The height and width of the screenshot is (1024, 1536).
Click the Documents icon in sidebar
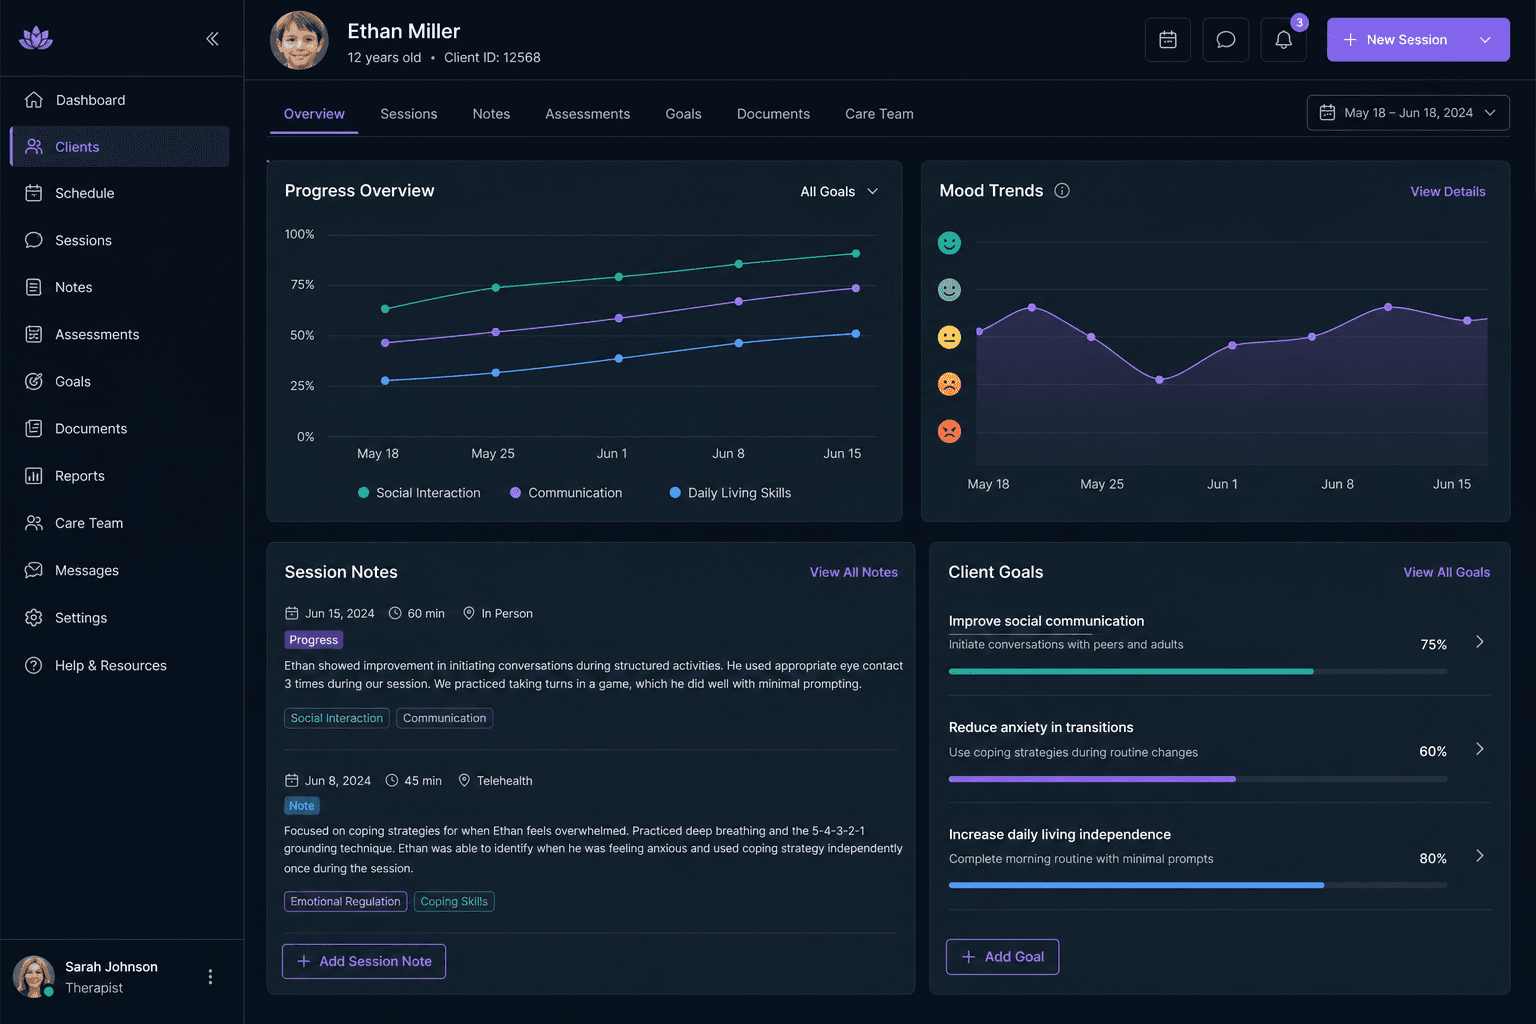(x=34, y=428)
